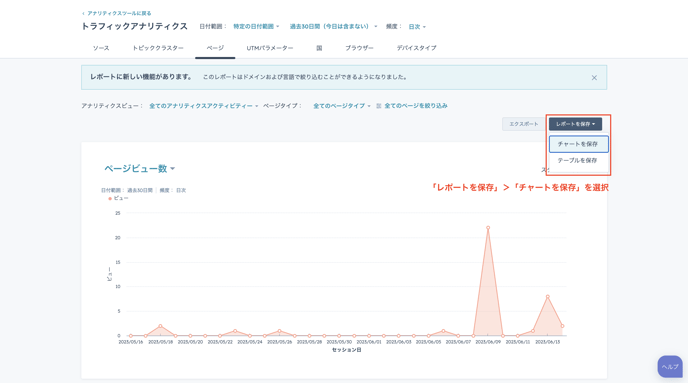Viewport: 688px width, 383px height.
Task: Click the 2023/05/18 data point on chart
Action: pyautogui.click(x=161, y=326)
